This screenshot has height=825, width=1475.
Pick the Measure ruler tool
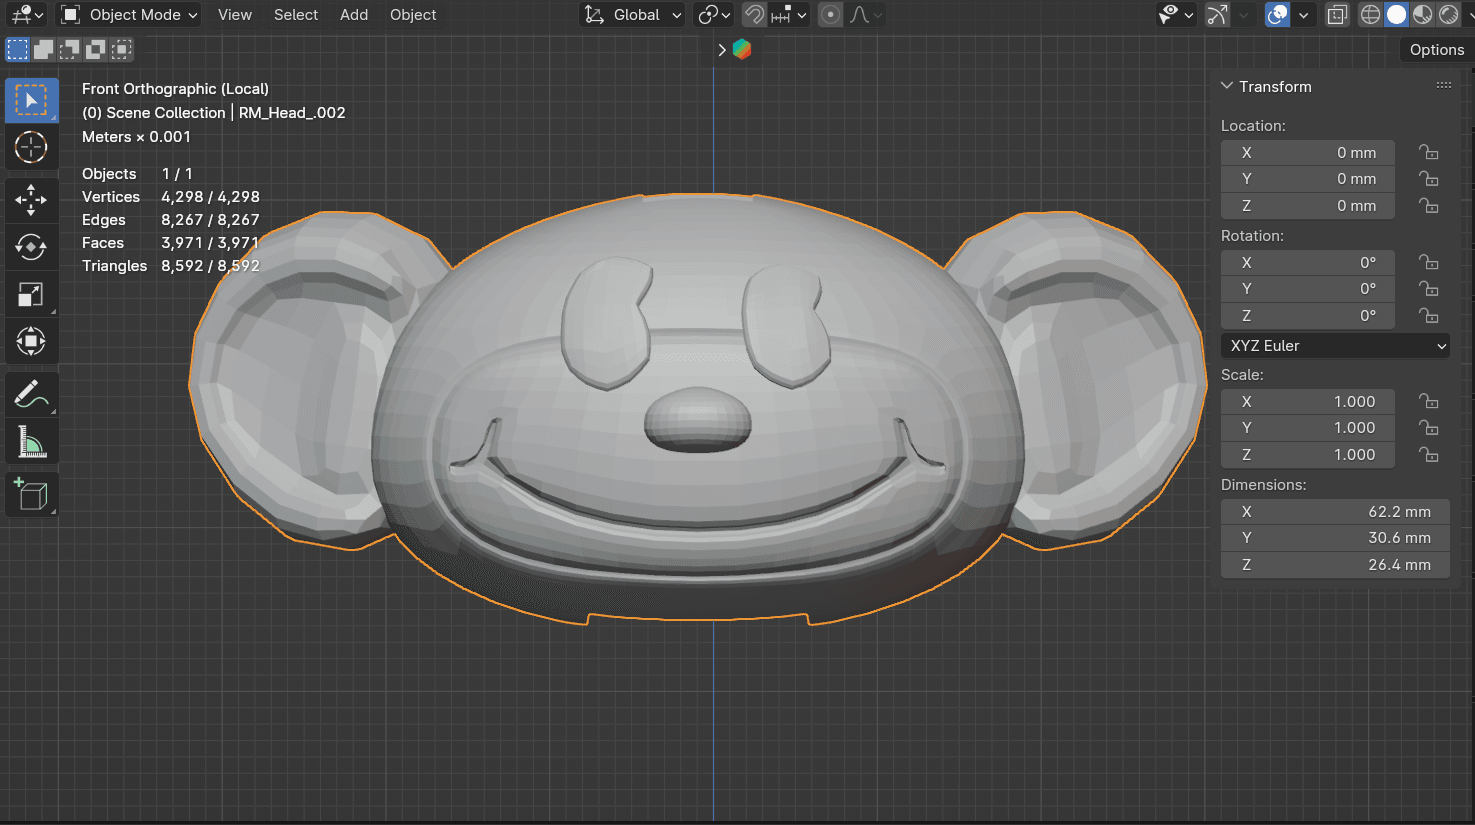(x=31, y=441)
